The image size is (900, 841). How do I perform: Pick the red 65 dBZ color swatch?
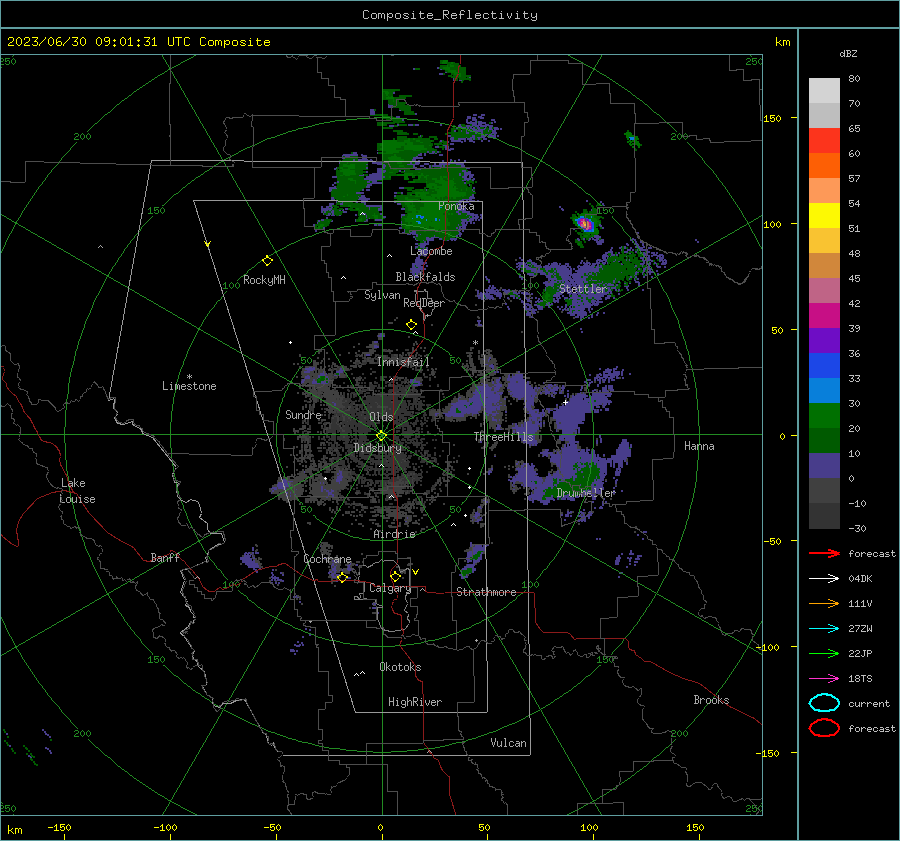point(824,140)
